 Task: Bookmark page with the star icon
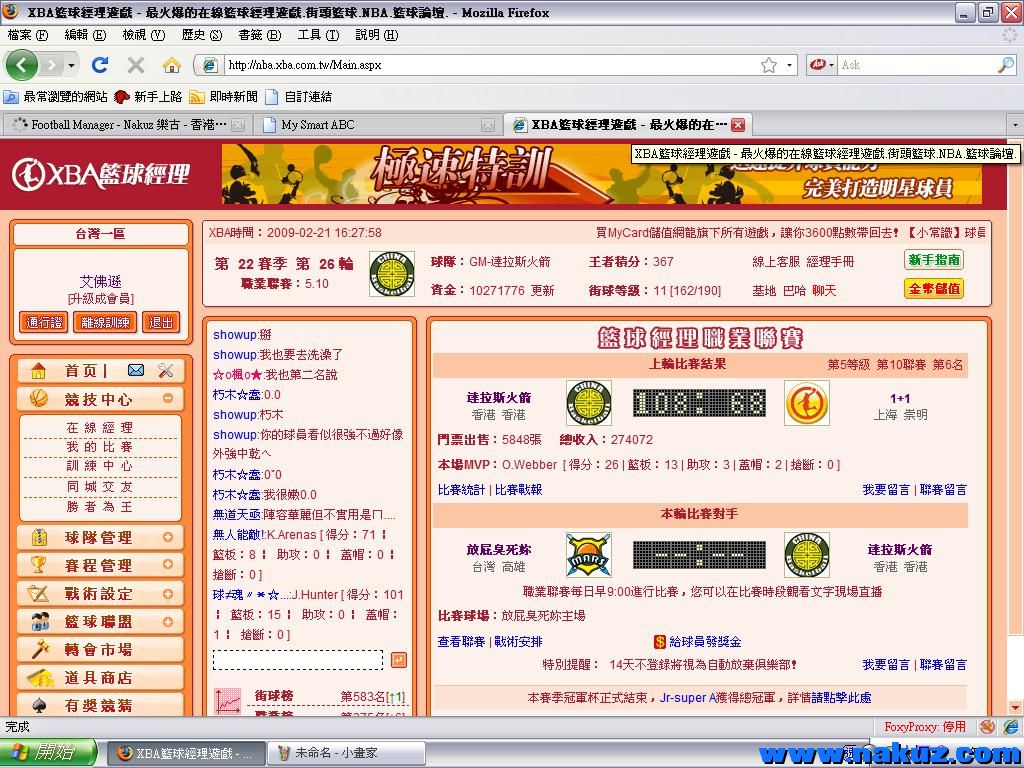[768, 65]
